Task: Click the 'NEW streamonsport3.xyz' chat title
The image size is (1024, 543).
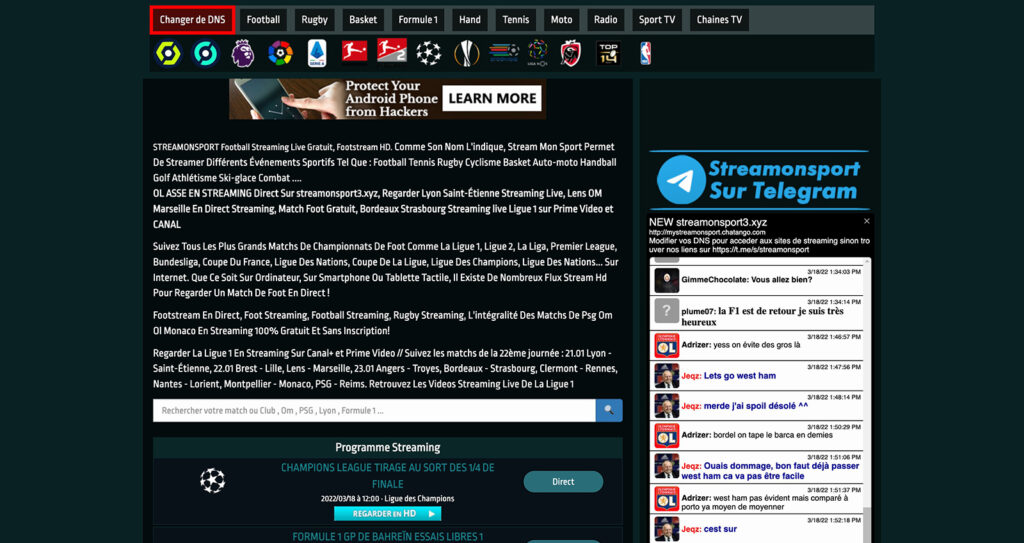Action: 708,222
